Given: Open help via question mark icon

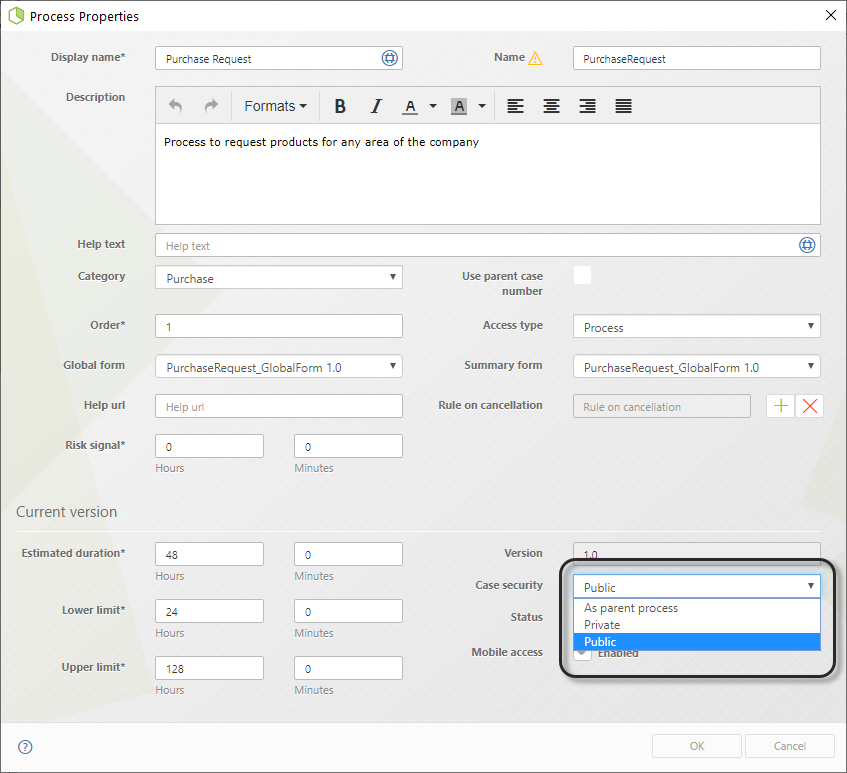Looking at the screenshot, I should (25, 747).
